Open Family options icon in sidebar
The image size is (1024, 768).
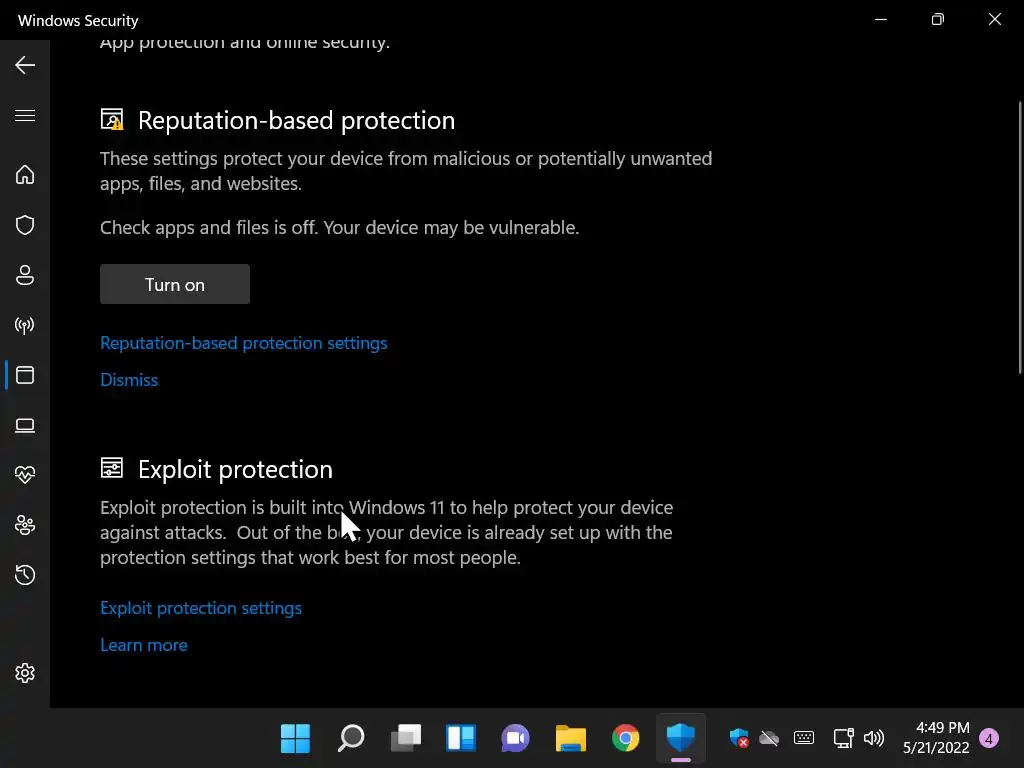(x=25, y=525)
